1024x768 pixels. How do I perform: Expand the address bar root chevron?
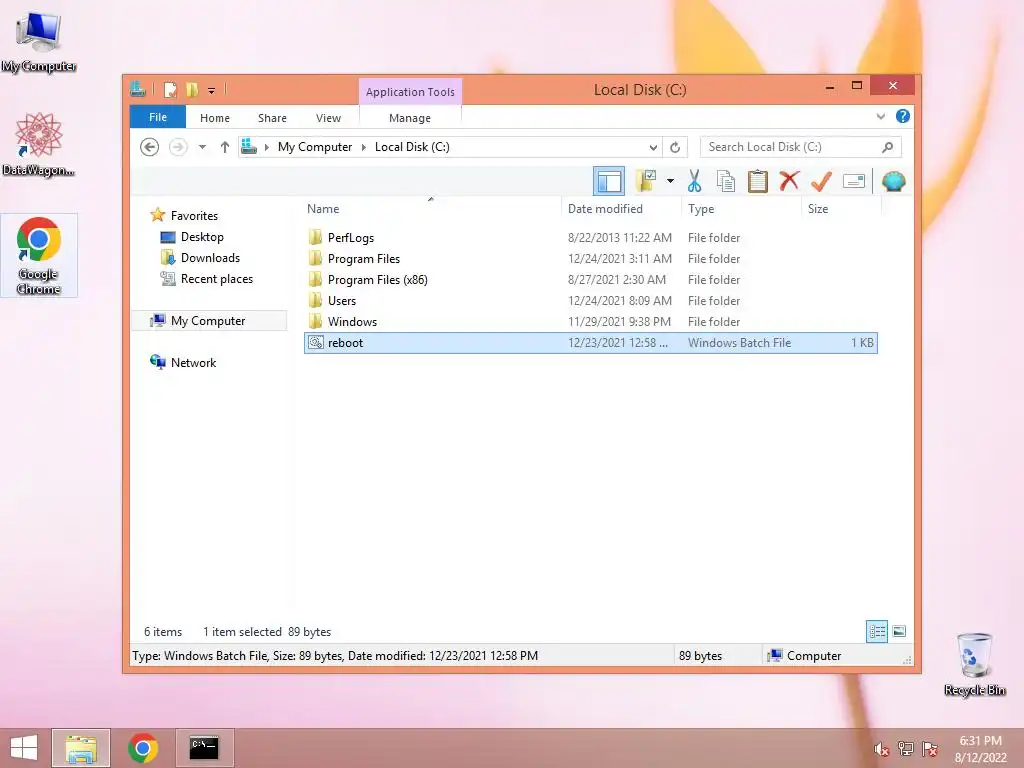[x=266, y=147]
